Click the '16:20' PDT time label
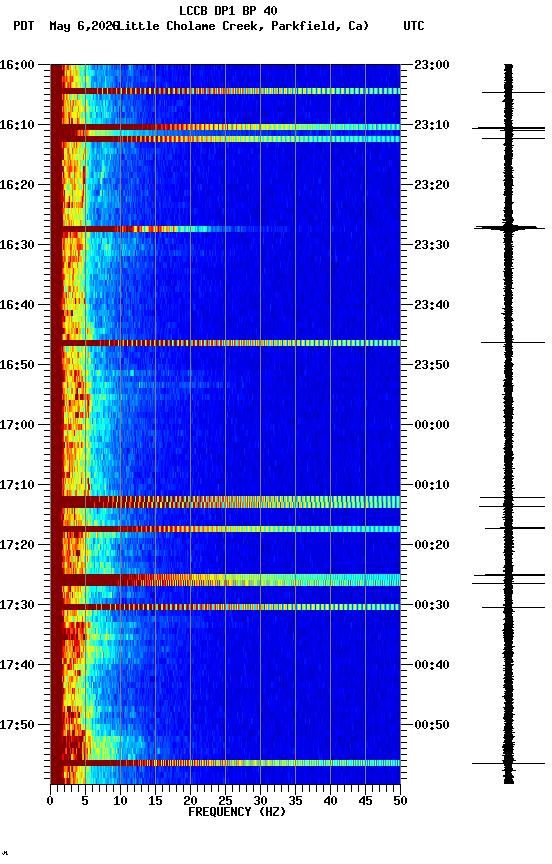This screenshot has height=864, width=552. click(17, 185)
